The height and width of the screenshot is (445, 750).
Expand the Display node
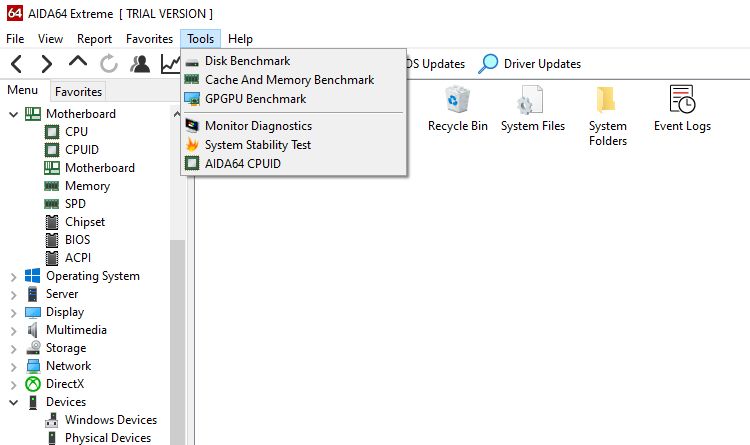coord(13,313)
